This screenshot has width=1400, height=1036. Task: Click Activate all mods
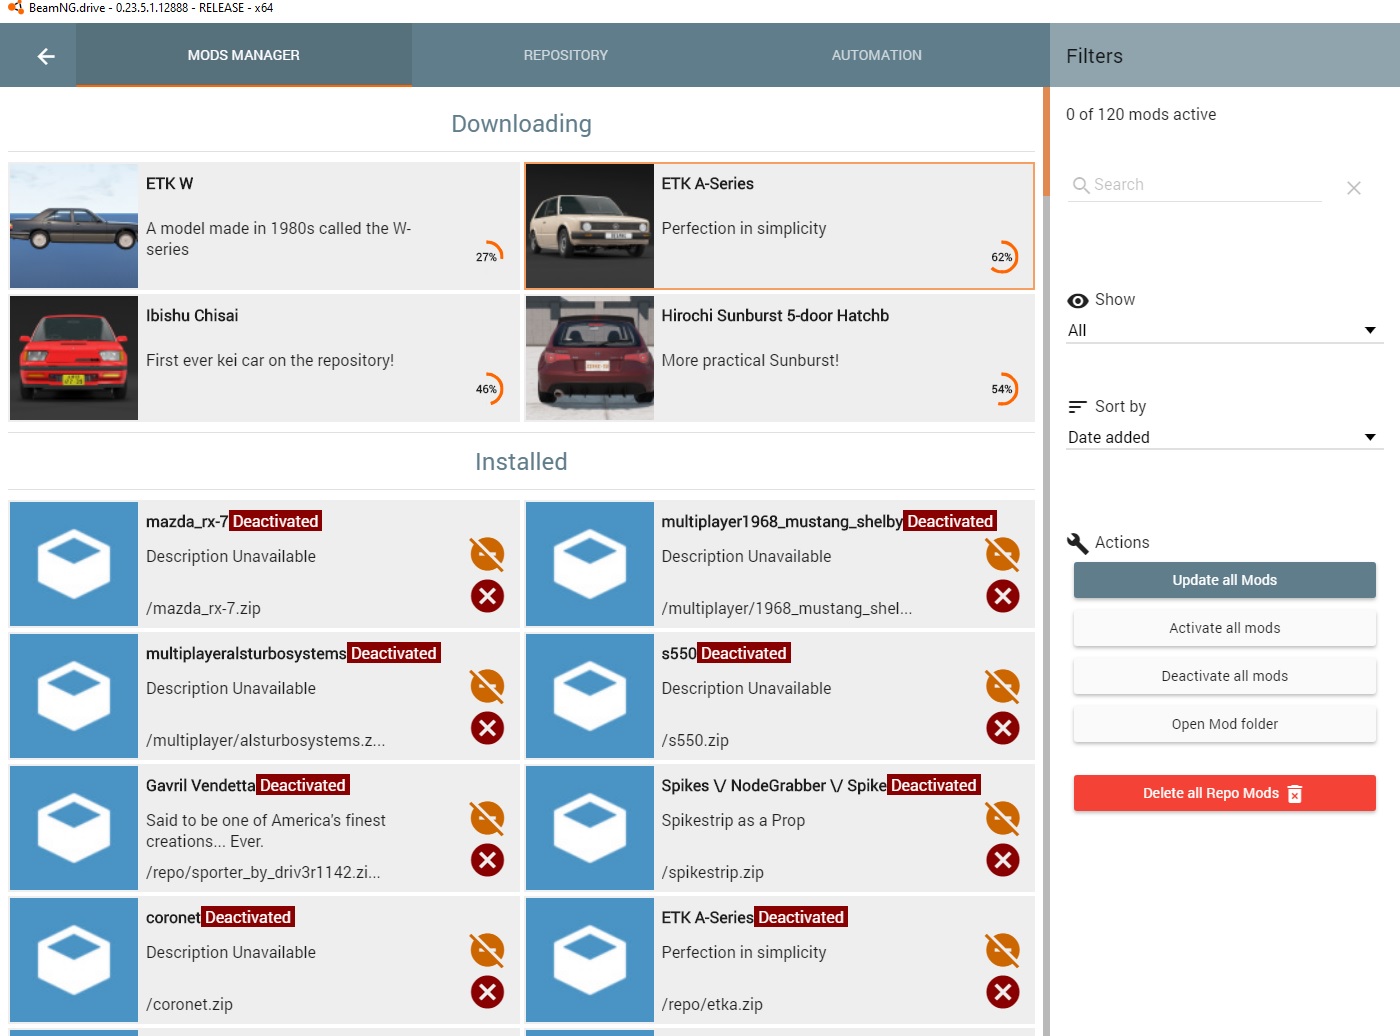pyautogui.click(x=1225, y=628)
